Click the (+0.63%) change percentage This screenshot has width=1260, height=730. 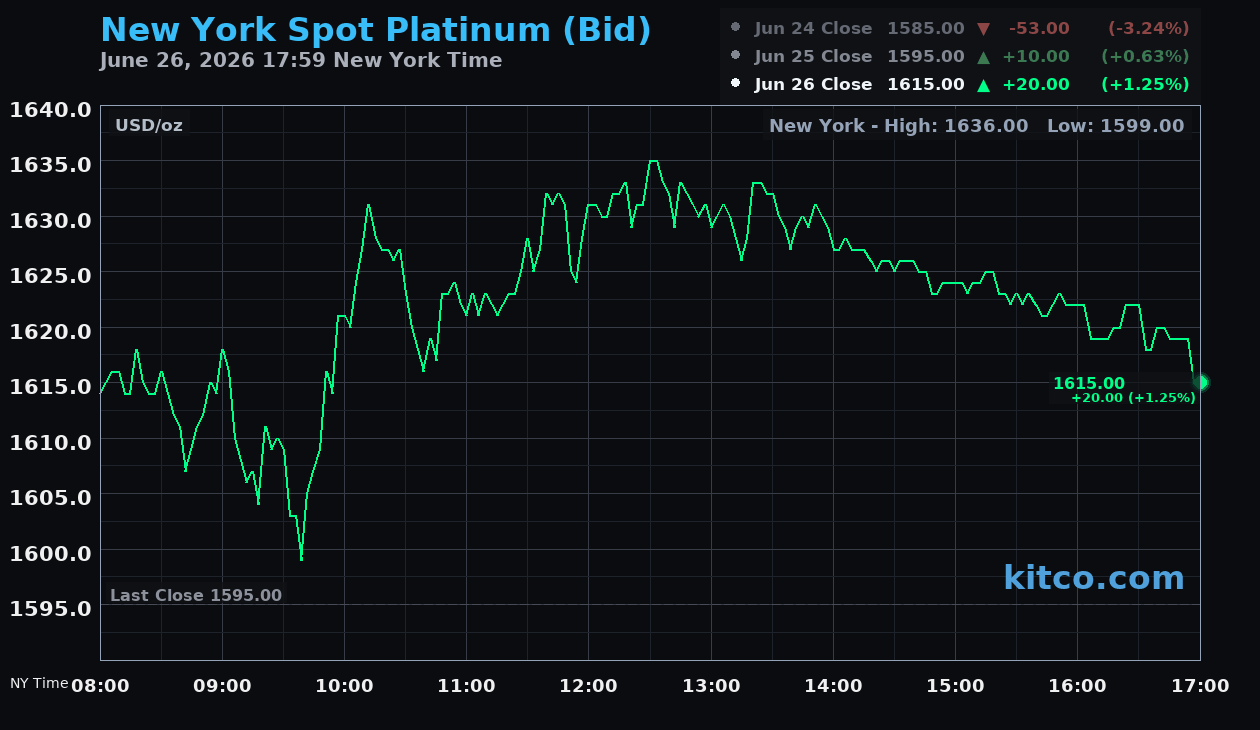click(x=1145, y=57)
